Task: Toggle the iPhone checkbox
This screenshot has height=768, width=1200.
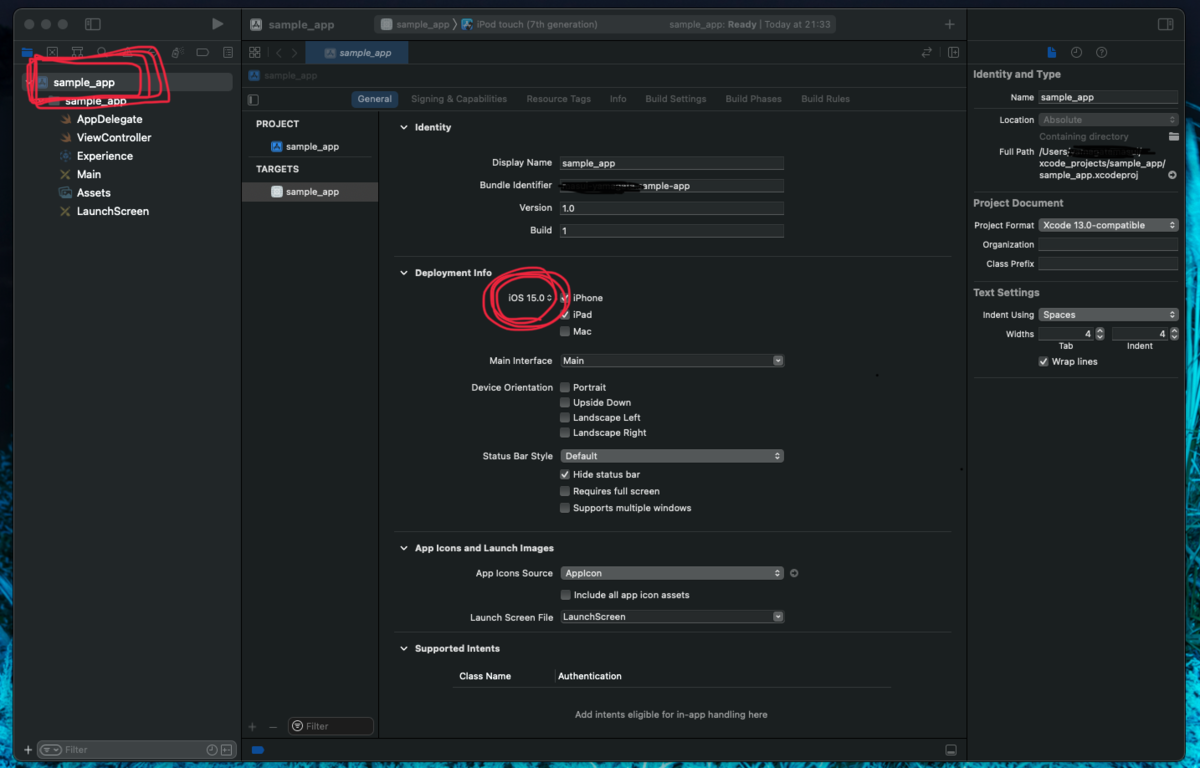Action: pyautogui.click(x=566, y=298)
